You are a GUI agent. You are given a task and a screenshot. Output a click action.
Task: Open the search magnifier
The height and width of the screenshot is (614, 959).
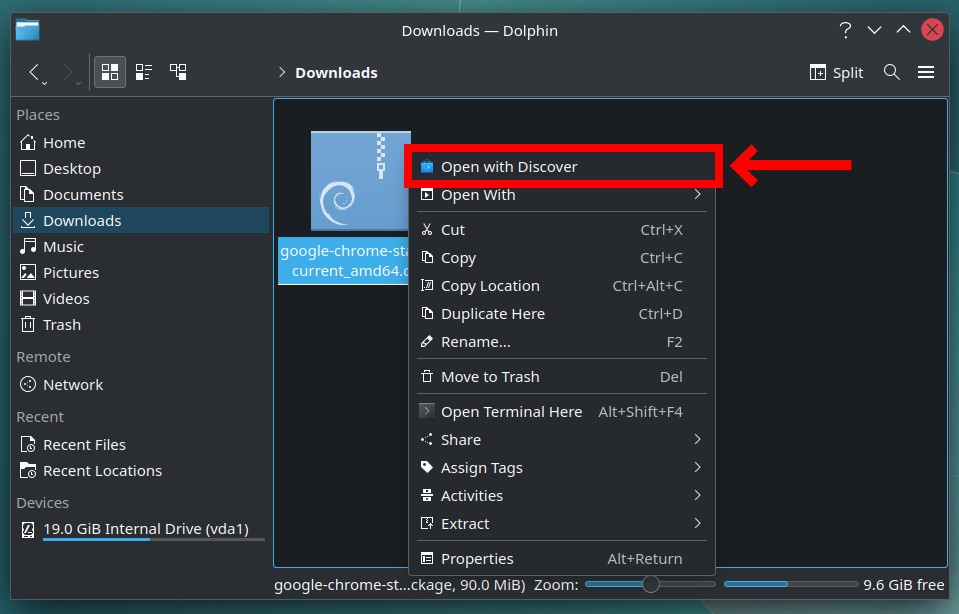[x=891, y=72]
